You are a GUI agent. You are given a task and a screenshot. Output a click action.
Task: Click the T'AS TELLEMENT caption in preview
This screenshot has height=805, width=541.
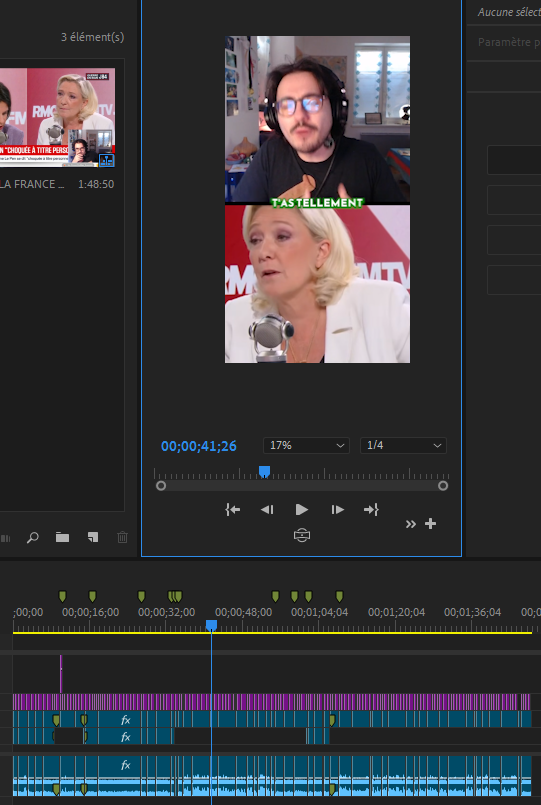point(317,203)
